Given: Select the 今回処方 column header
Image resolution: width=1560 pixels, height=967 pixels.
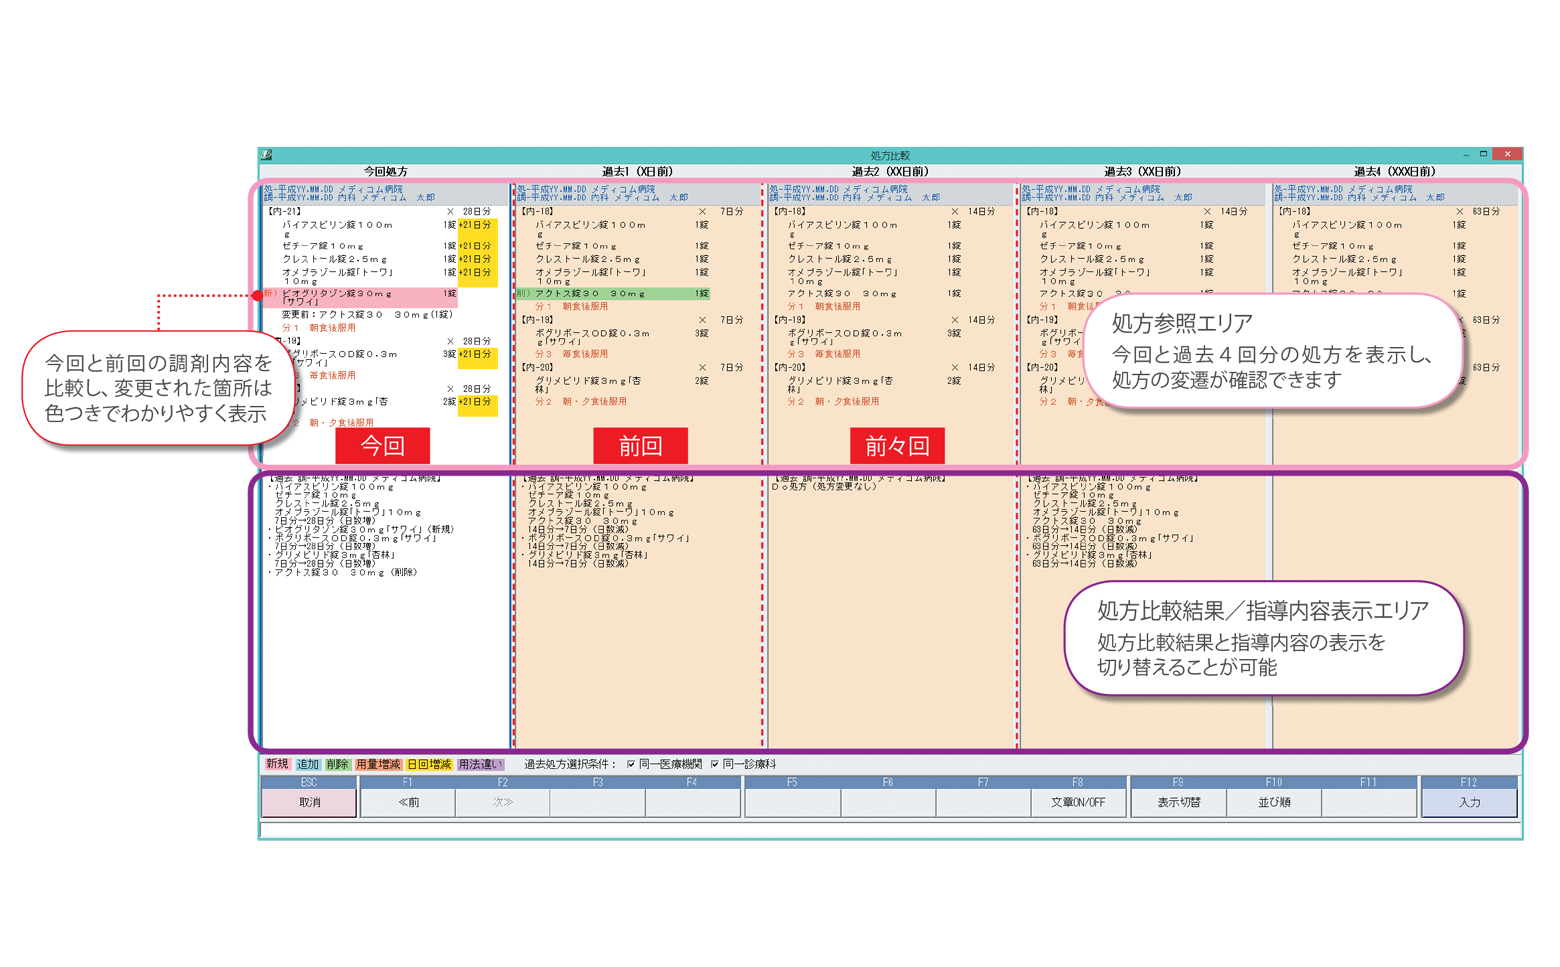Looking at the screenshot, I should pos(385,172).
